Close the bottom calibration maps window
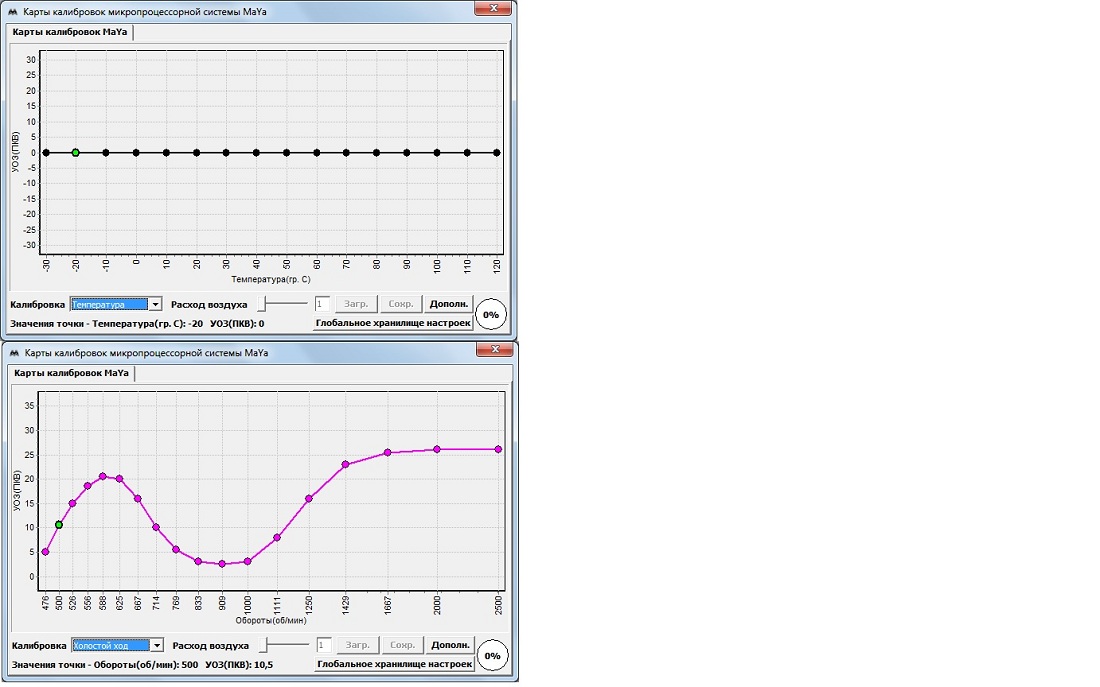Image resolution: width=1100 pixels, height=687 pixels. 494,349
